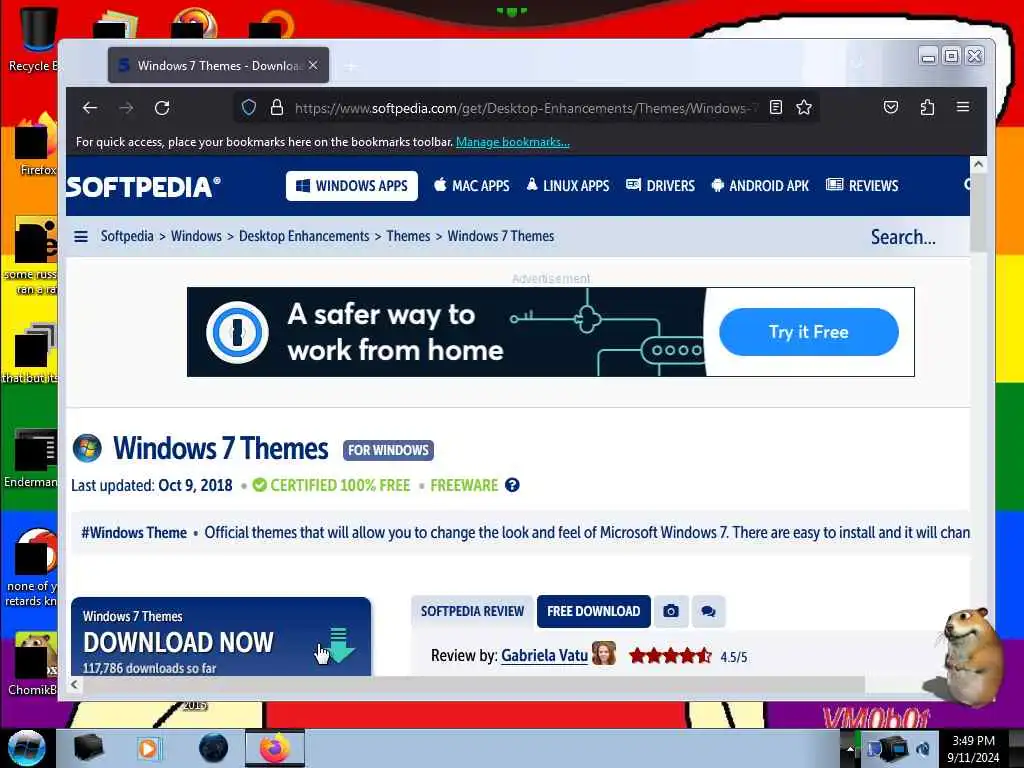Click the Softpedia logo
The height and width of the screenshot is (768, 1024).
coord(143,187)
